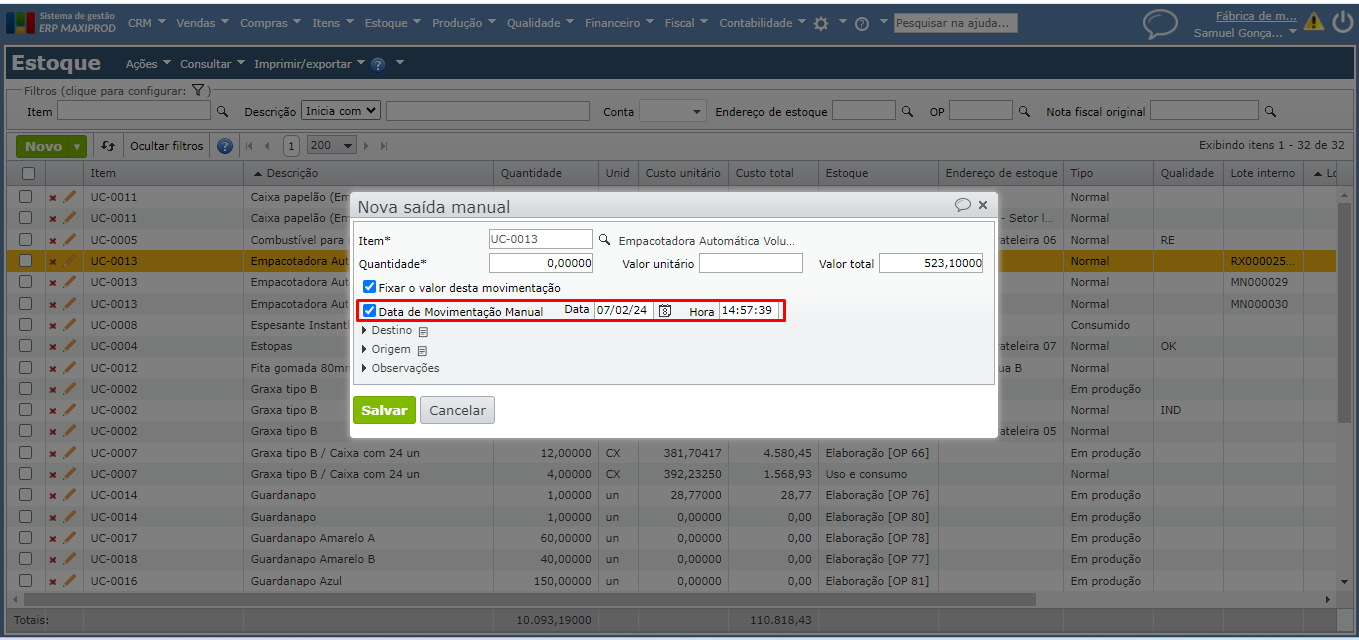Click the edit pencil for UC-0004 row
Screen dimensions: 1359x640
(69, 346)
